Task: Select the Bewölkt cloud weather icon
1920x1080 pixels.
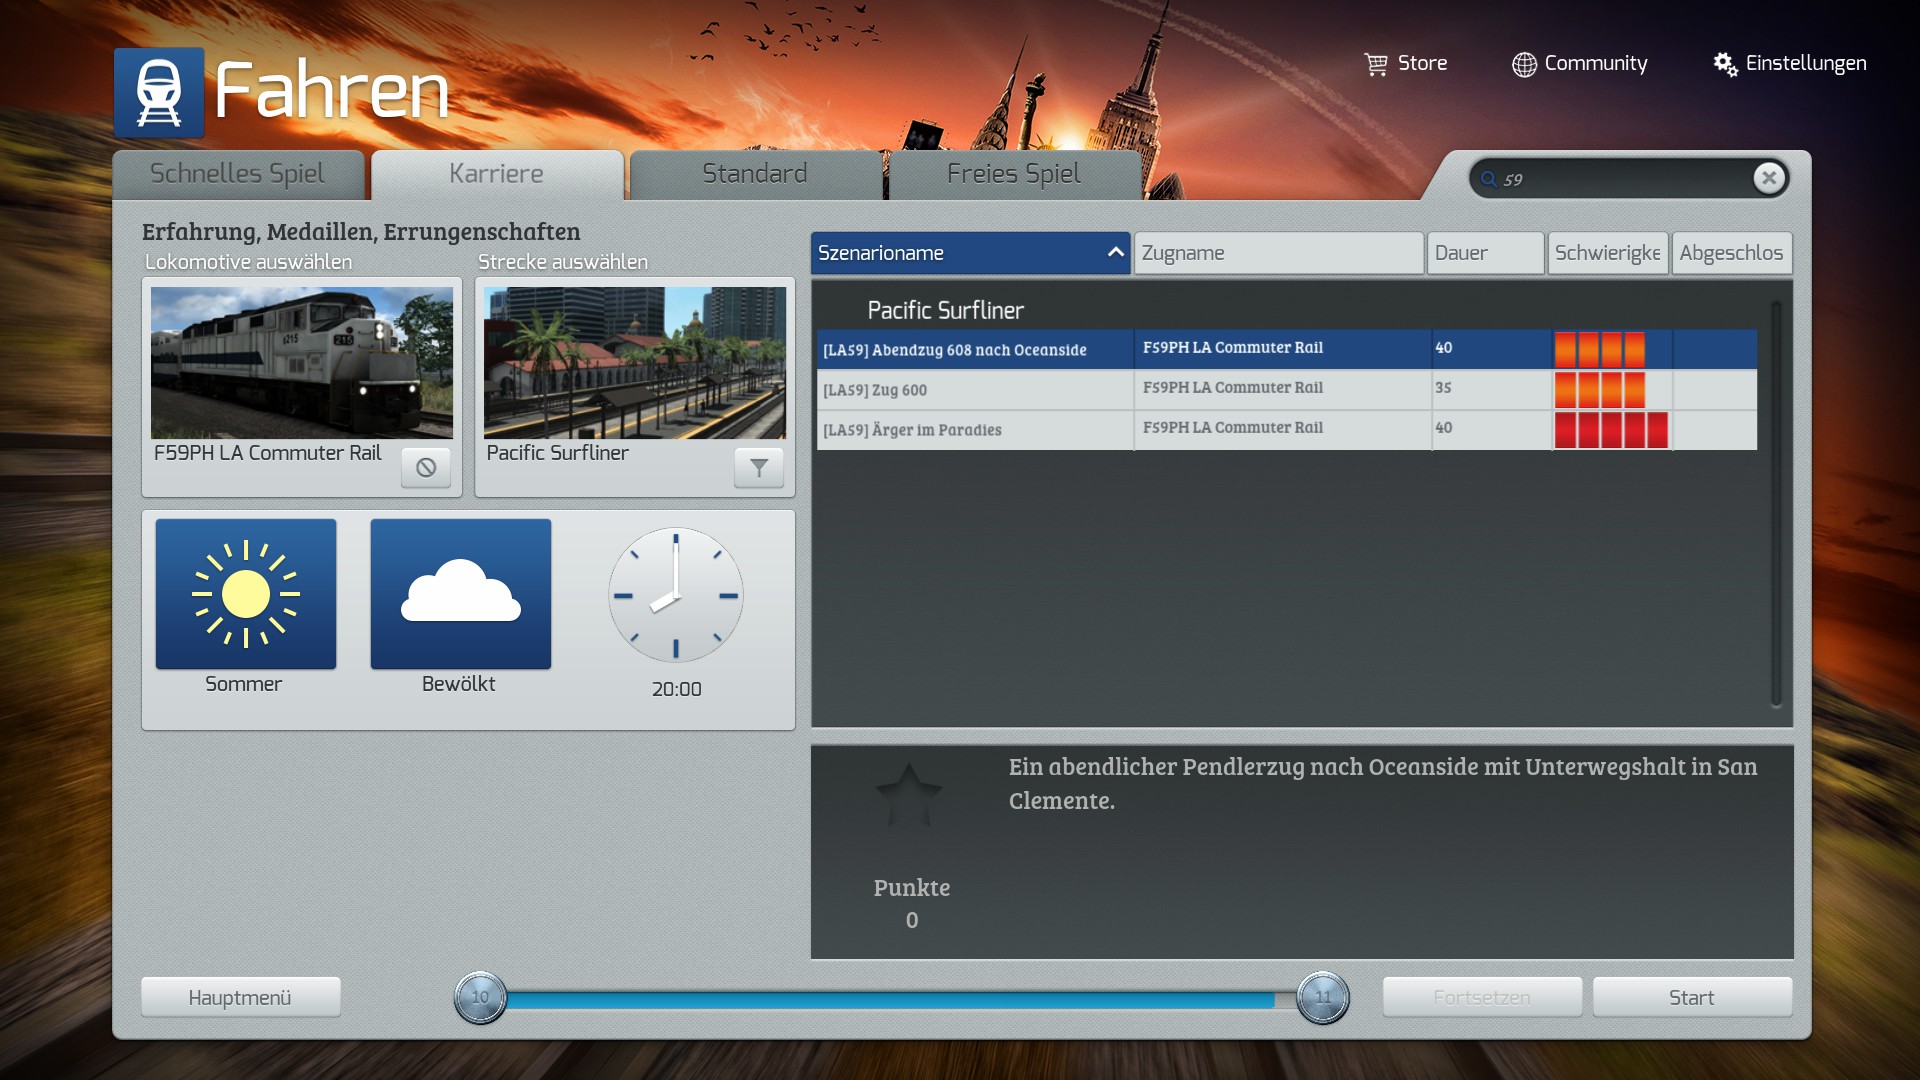Action: click(x=461, y=594)
